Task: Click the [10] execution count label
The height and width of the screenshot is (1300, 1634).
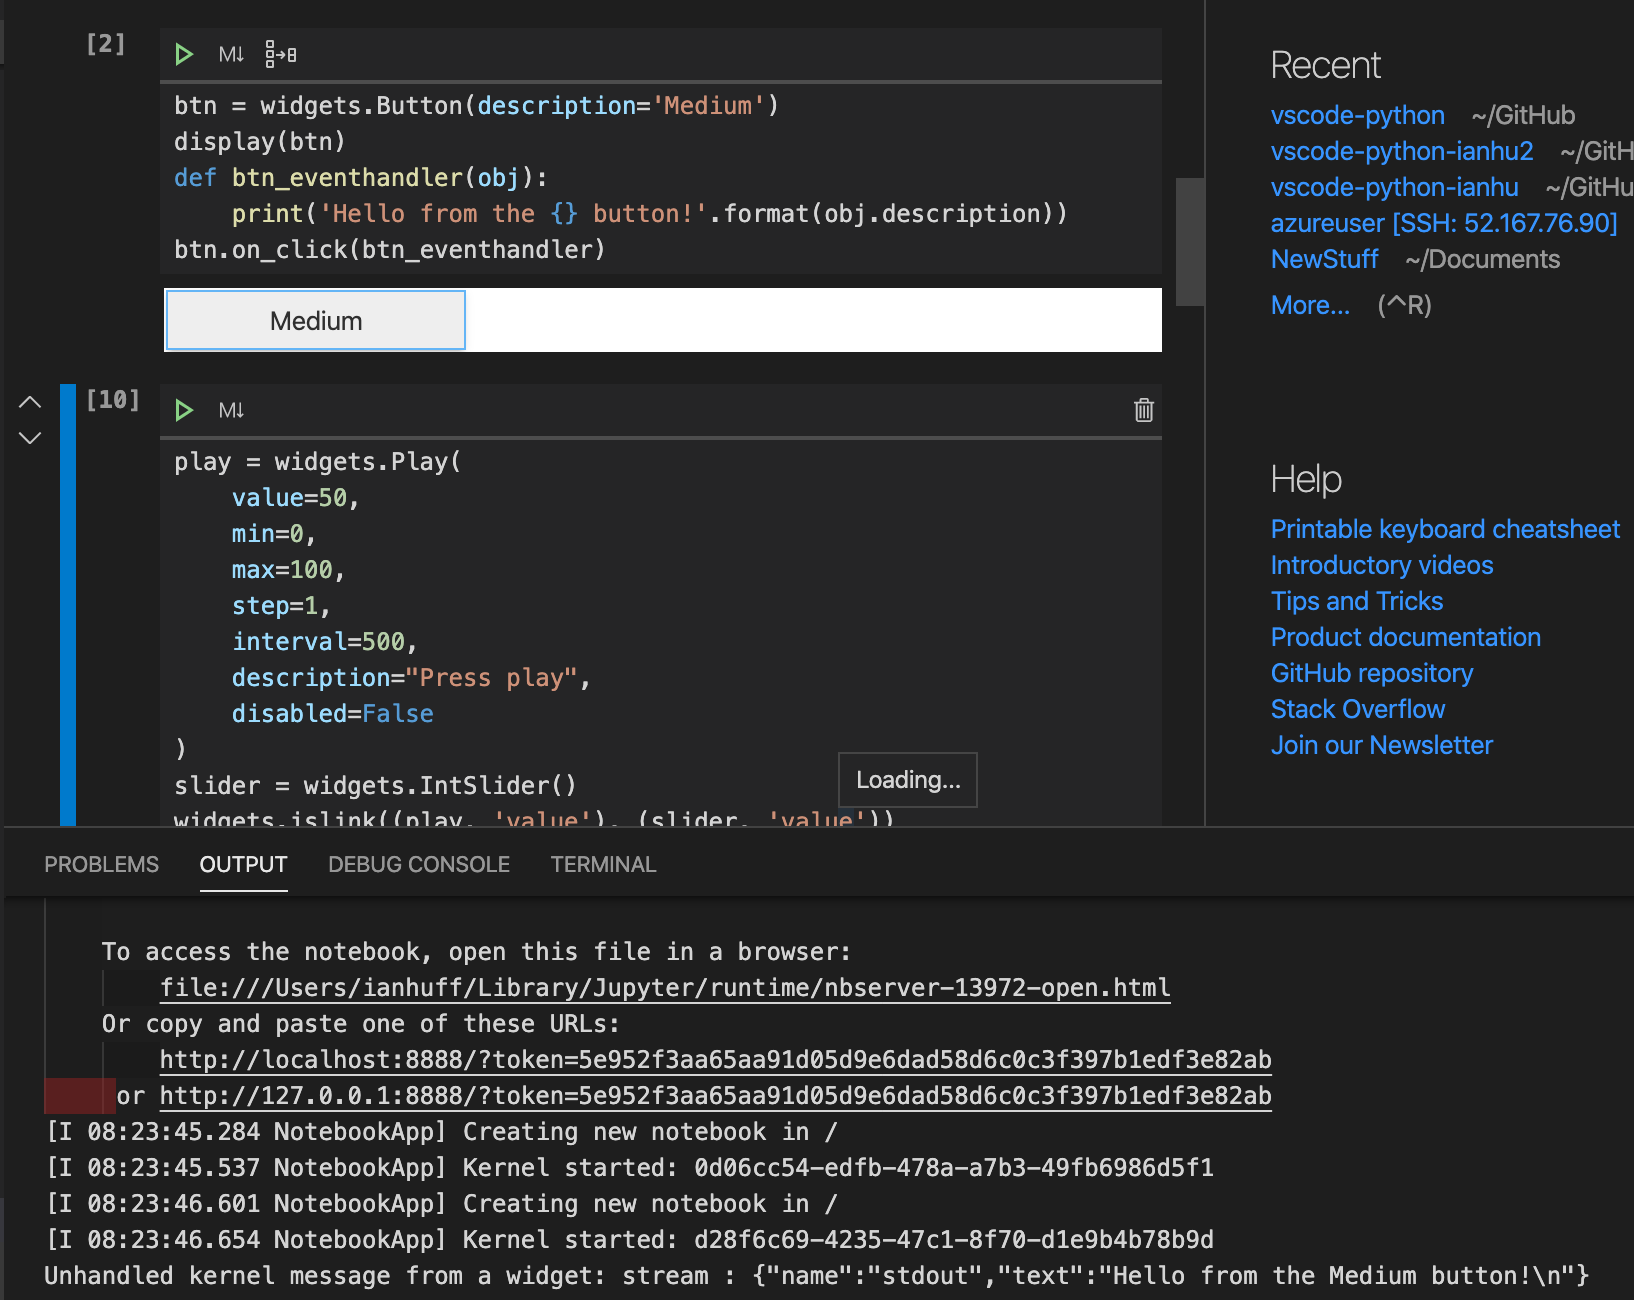Action: click(112, 400)
